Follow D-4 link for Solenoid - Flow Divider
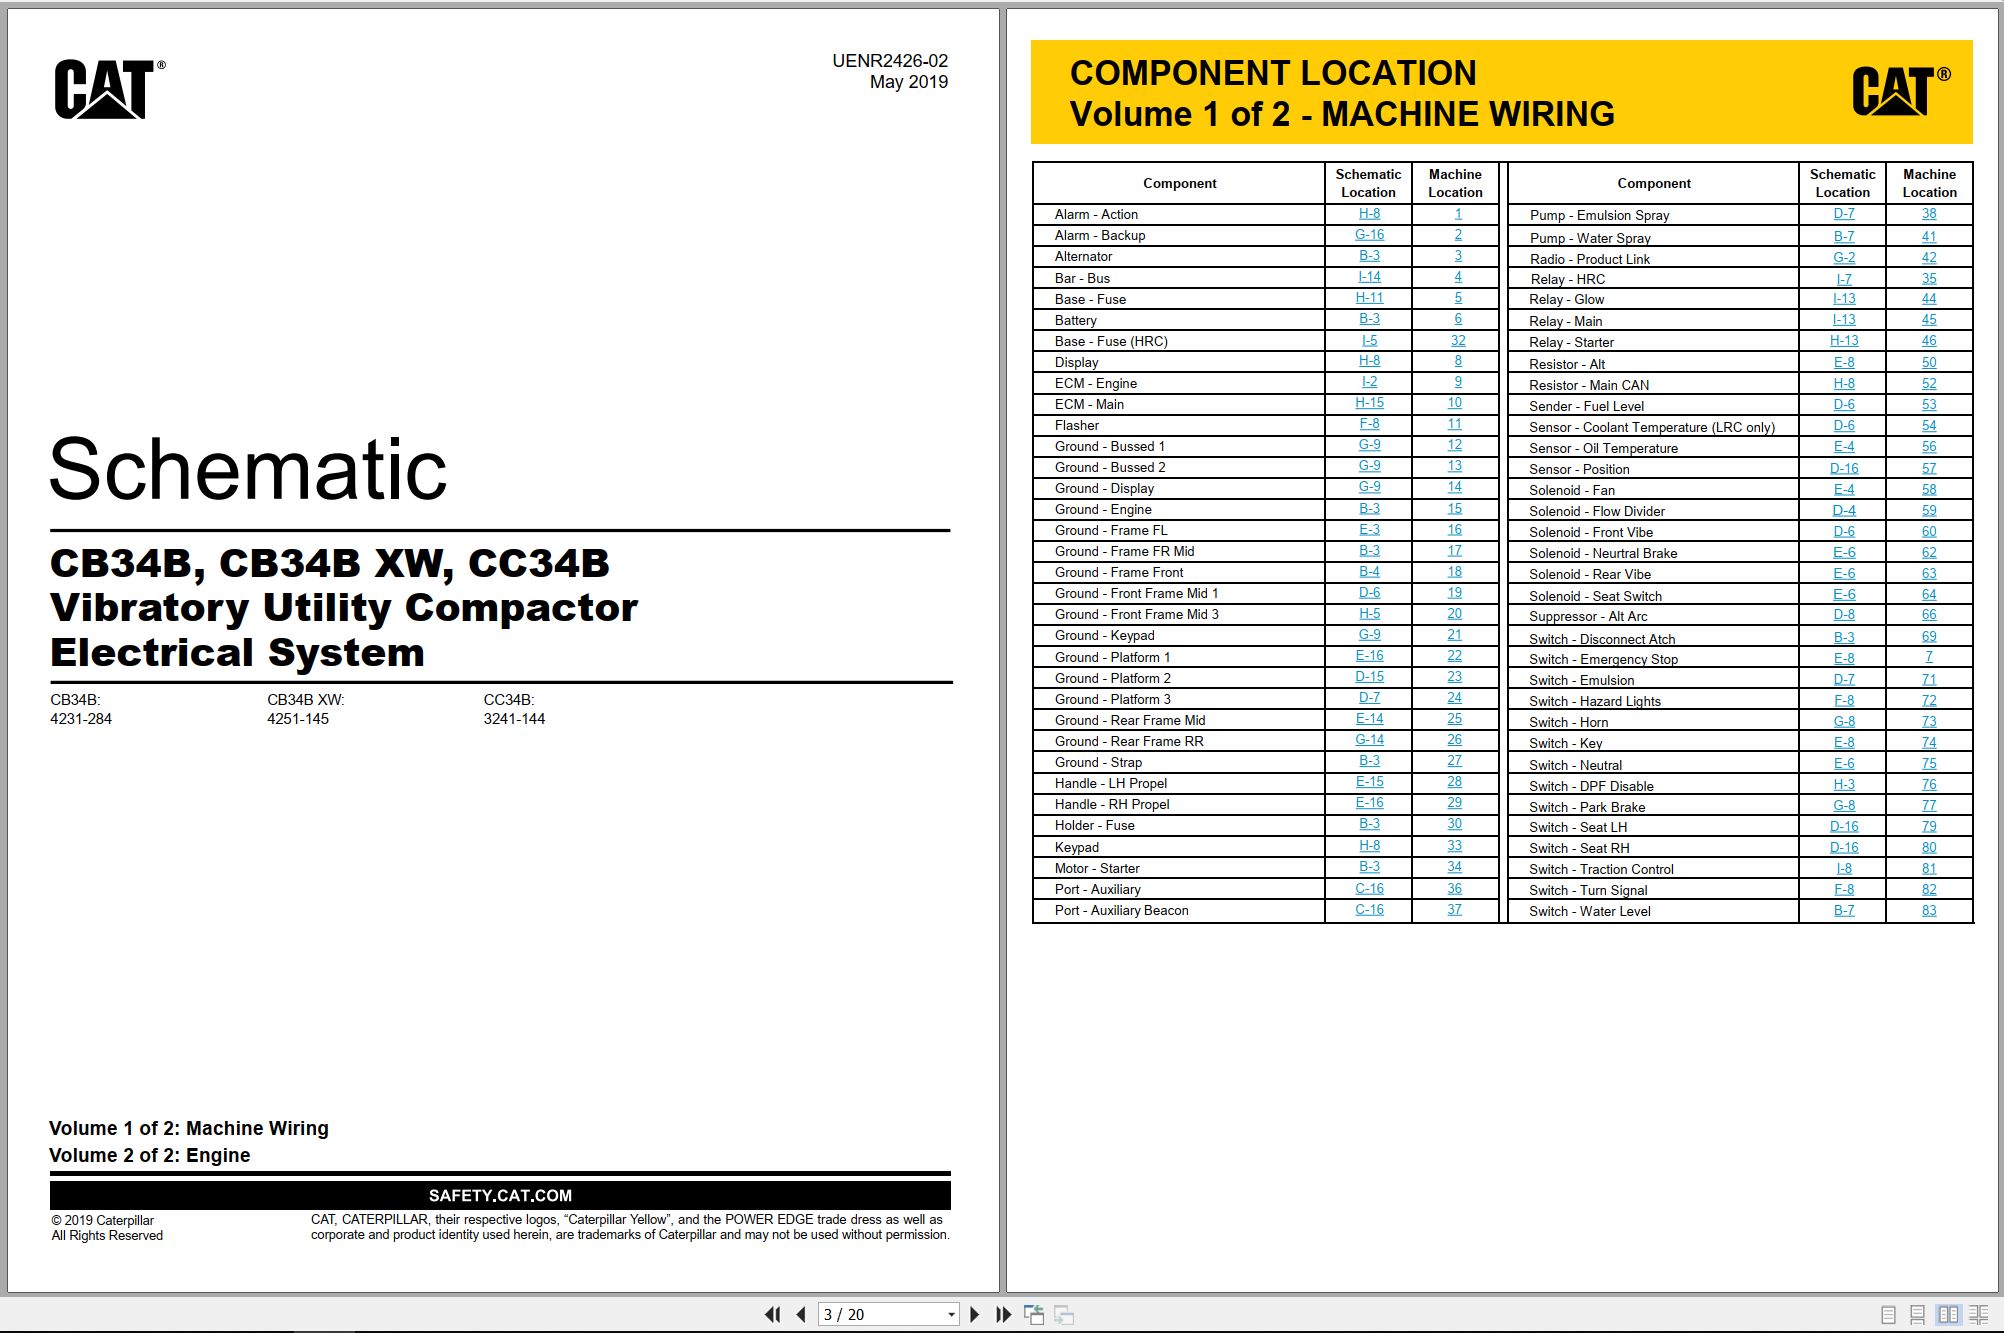Screen dimensions: 2004x1333 [x=1844, y=510]
